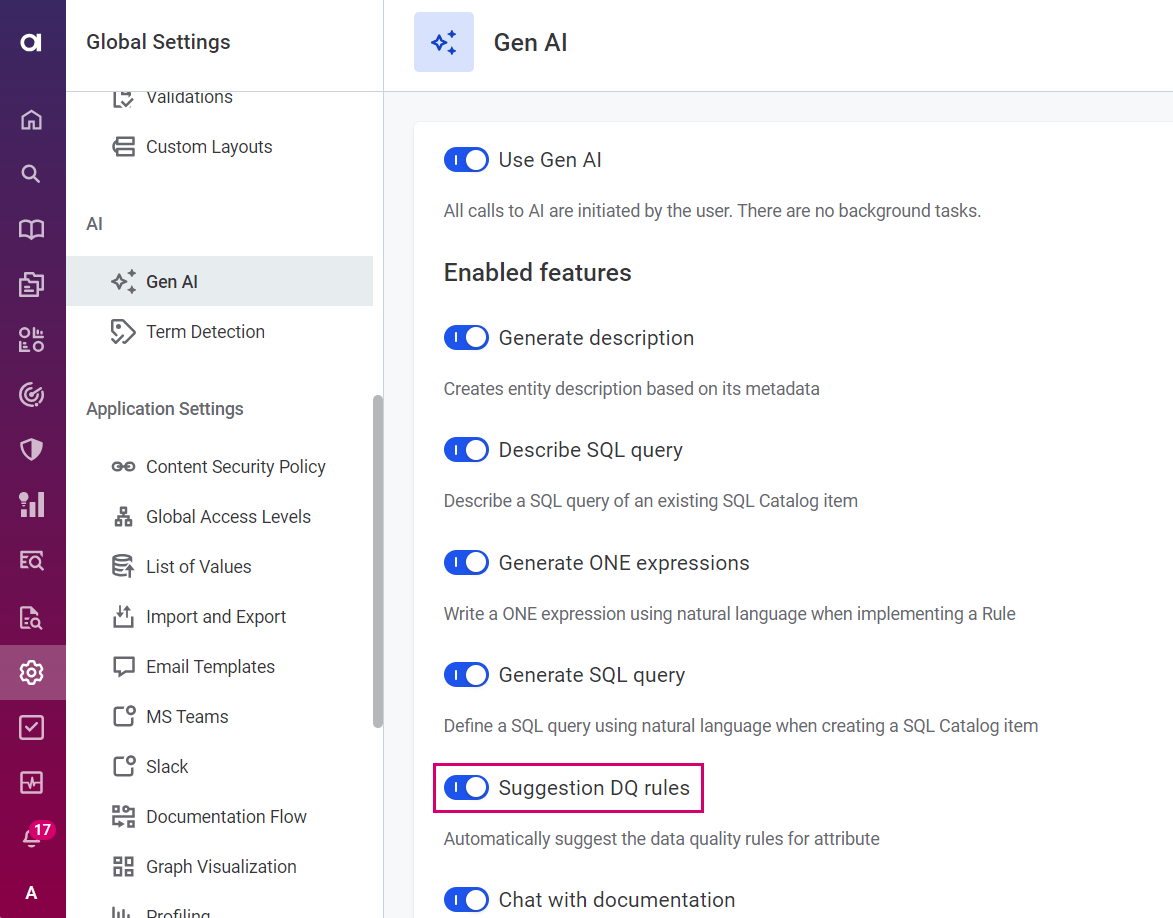1173x918 pixels.
Task: Open search from the left rail
Action: [x=32, y=175]
